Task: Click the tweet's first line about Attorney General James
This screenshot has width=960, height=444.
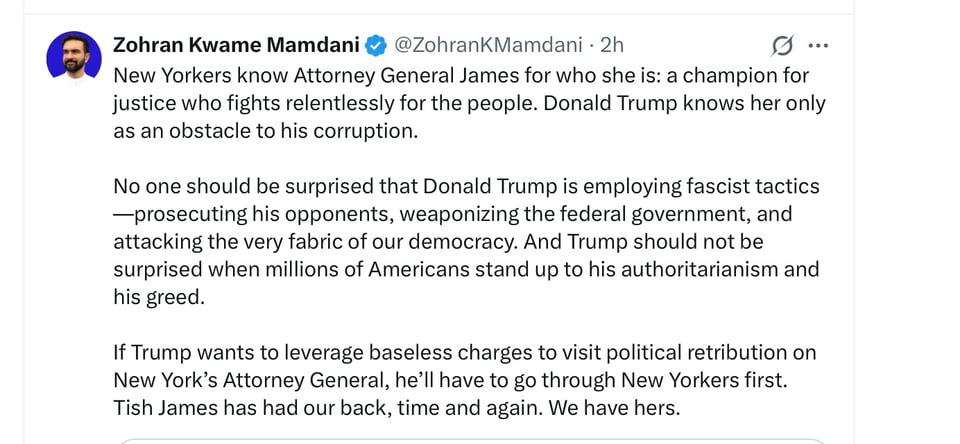Action: click(460, 76)
